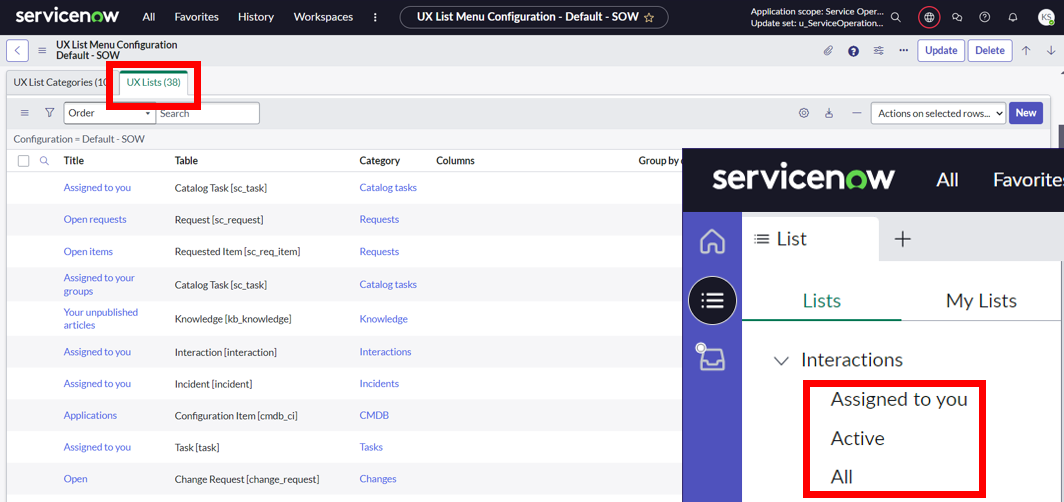Go to next record with down arrow

[1051, 50]
